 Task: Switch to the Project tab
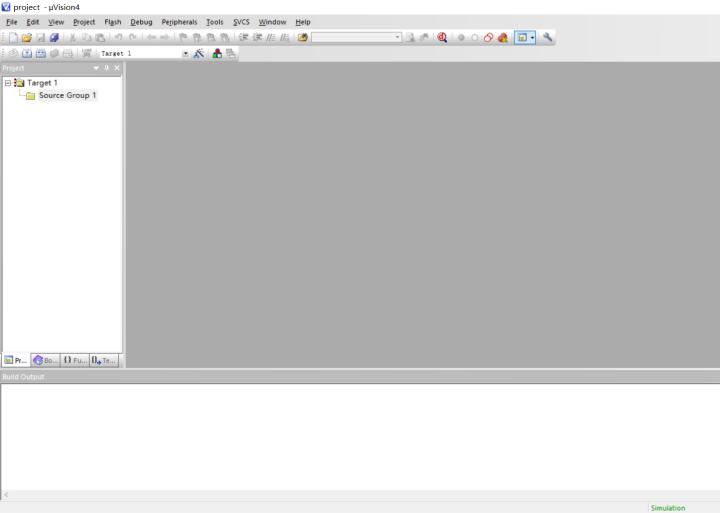click(x=16, y=360)
